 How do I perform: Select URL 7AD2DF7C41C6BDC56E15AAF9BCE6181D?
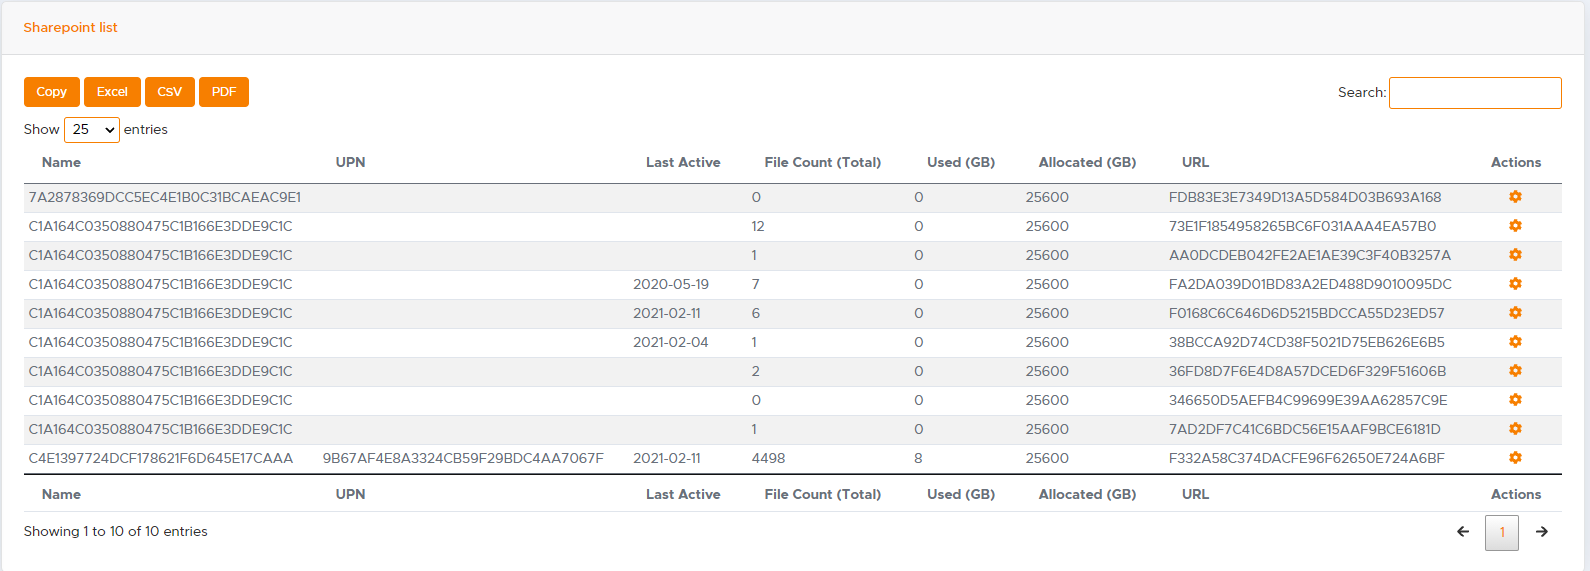[1305, 429]
